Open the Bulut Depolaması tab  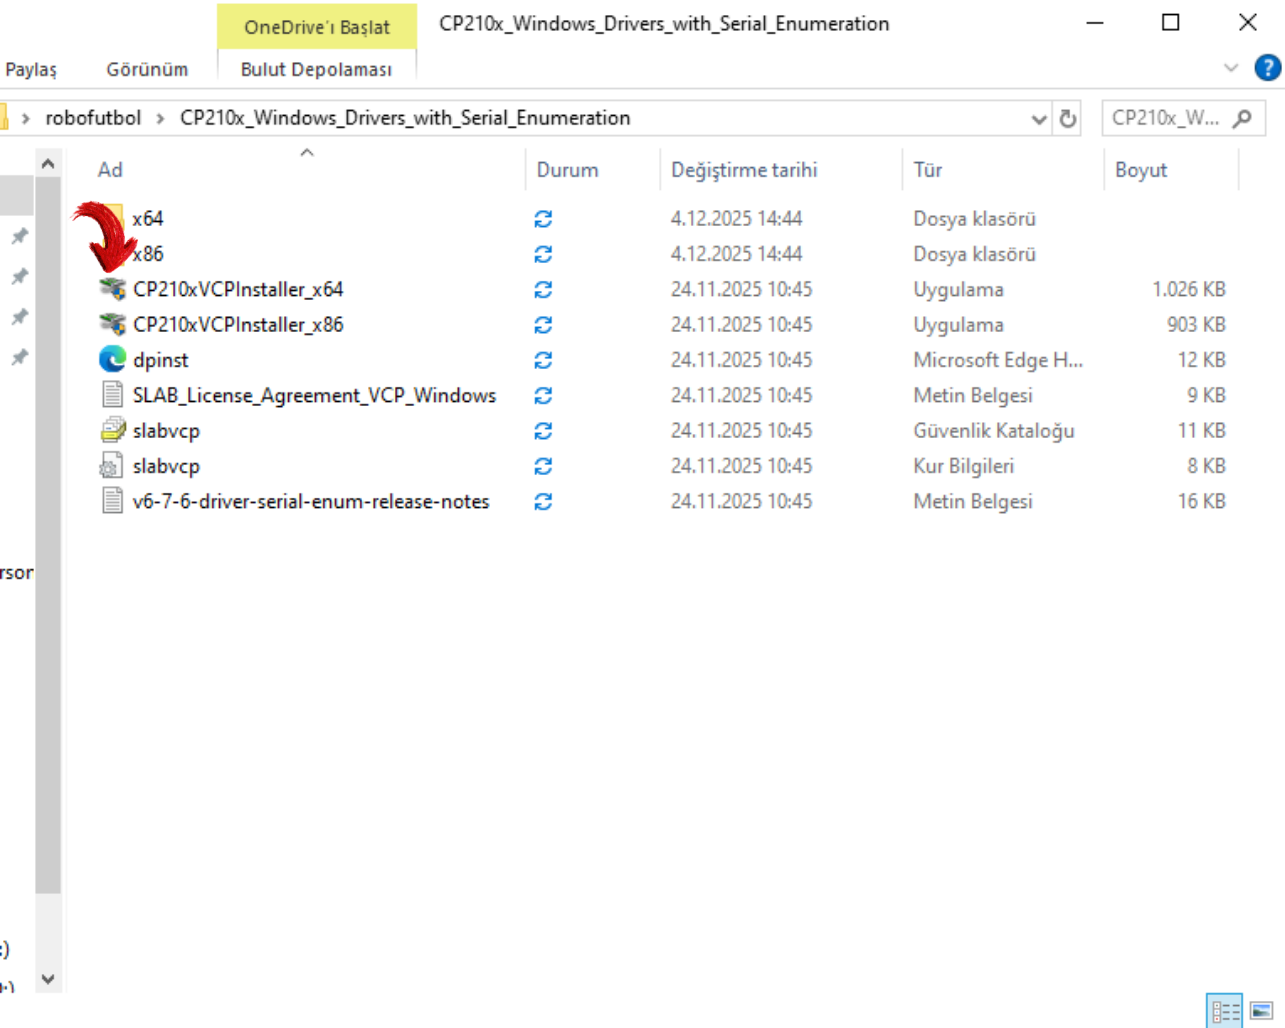(316, 69)
